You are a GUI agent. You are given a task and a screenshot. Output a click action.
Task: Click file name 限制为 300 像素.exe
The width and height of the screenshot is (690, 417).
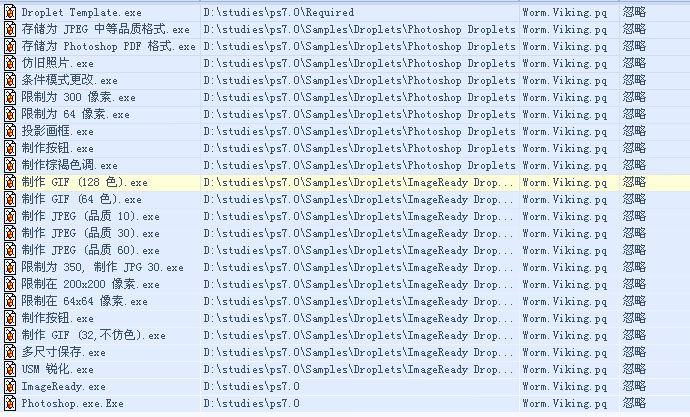(78, 97)
